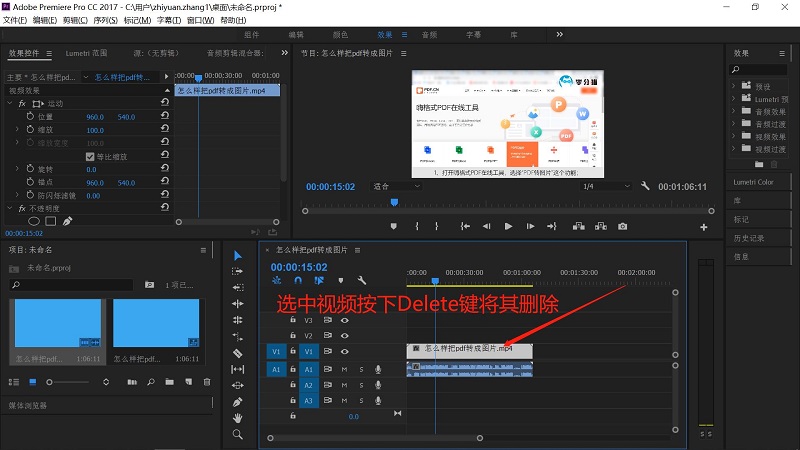Select the ellipse mask tool under Opacity
This screenshot has width=800, height=450.
click(x=34, y=221)
